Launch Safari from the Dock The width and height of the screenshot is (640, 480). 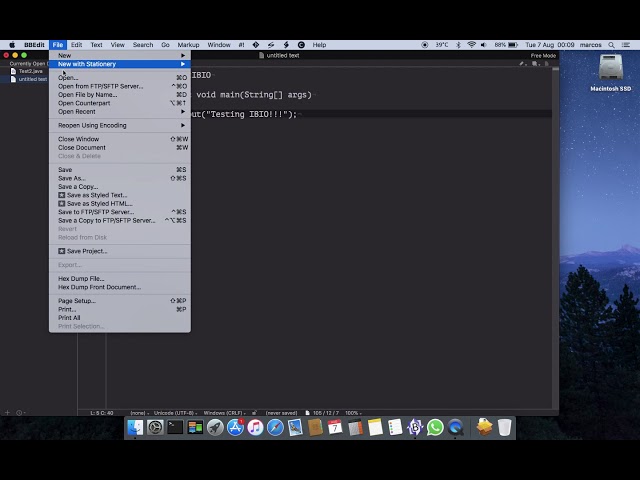(276, 427)
